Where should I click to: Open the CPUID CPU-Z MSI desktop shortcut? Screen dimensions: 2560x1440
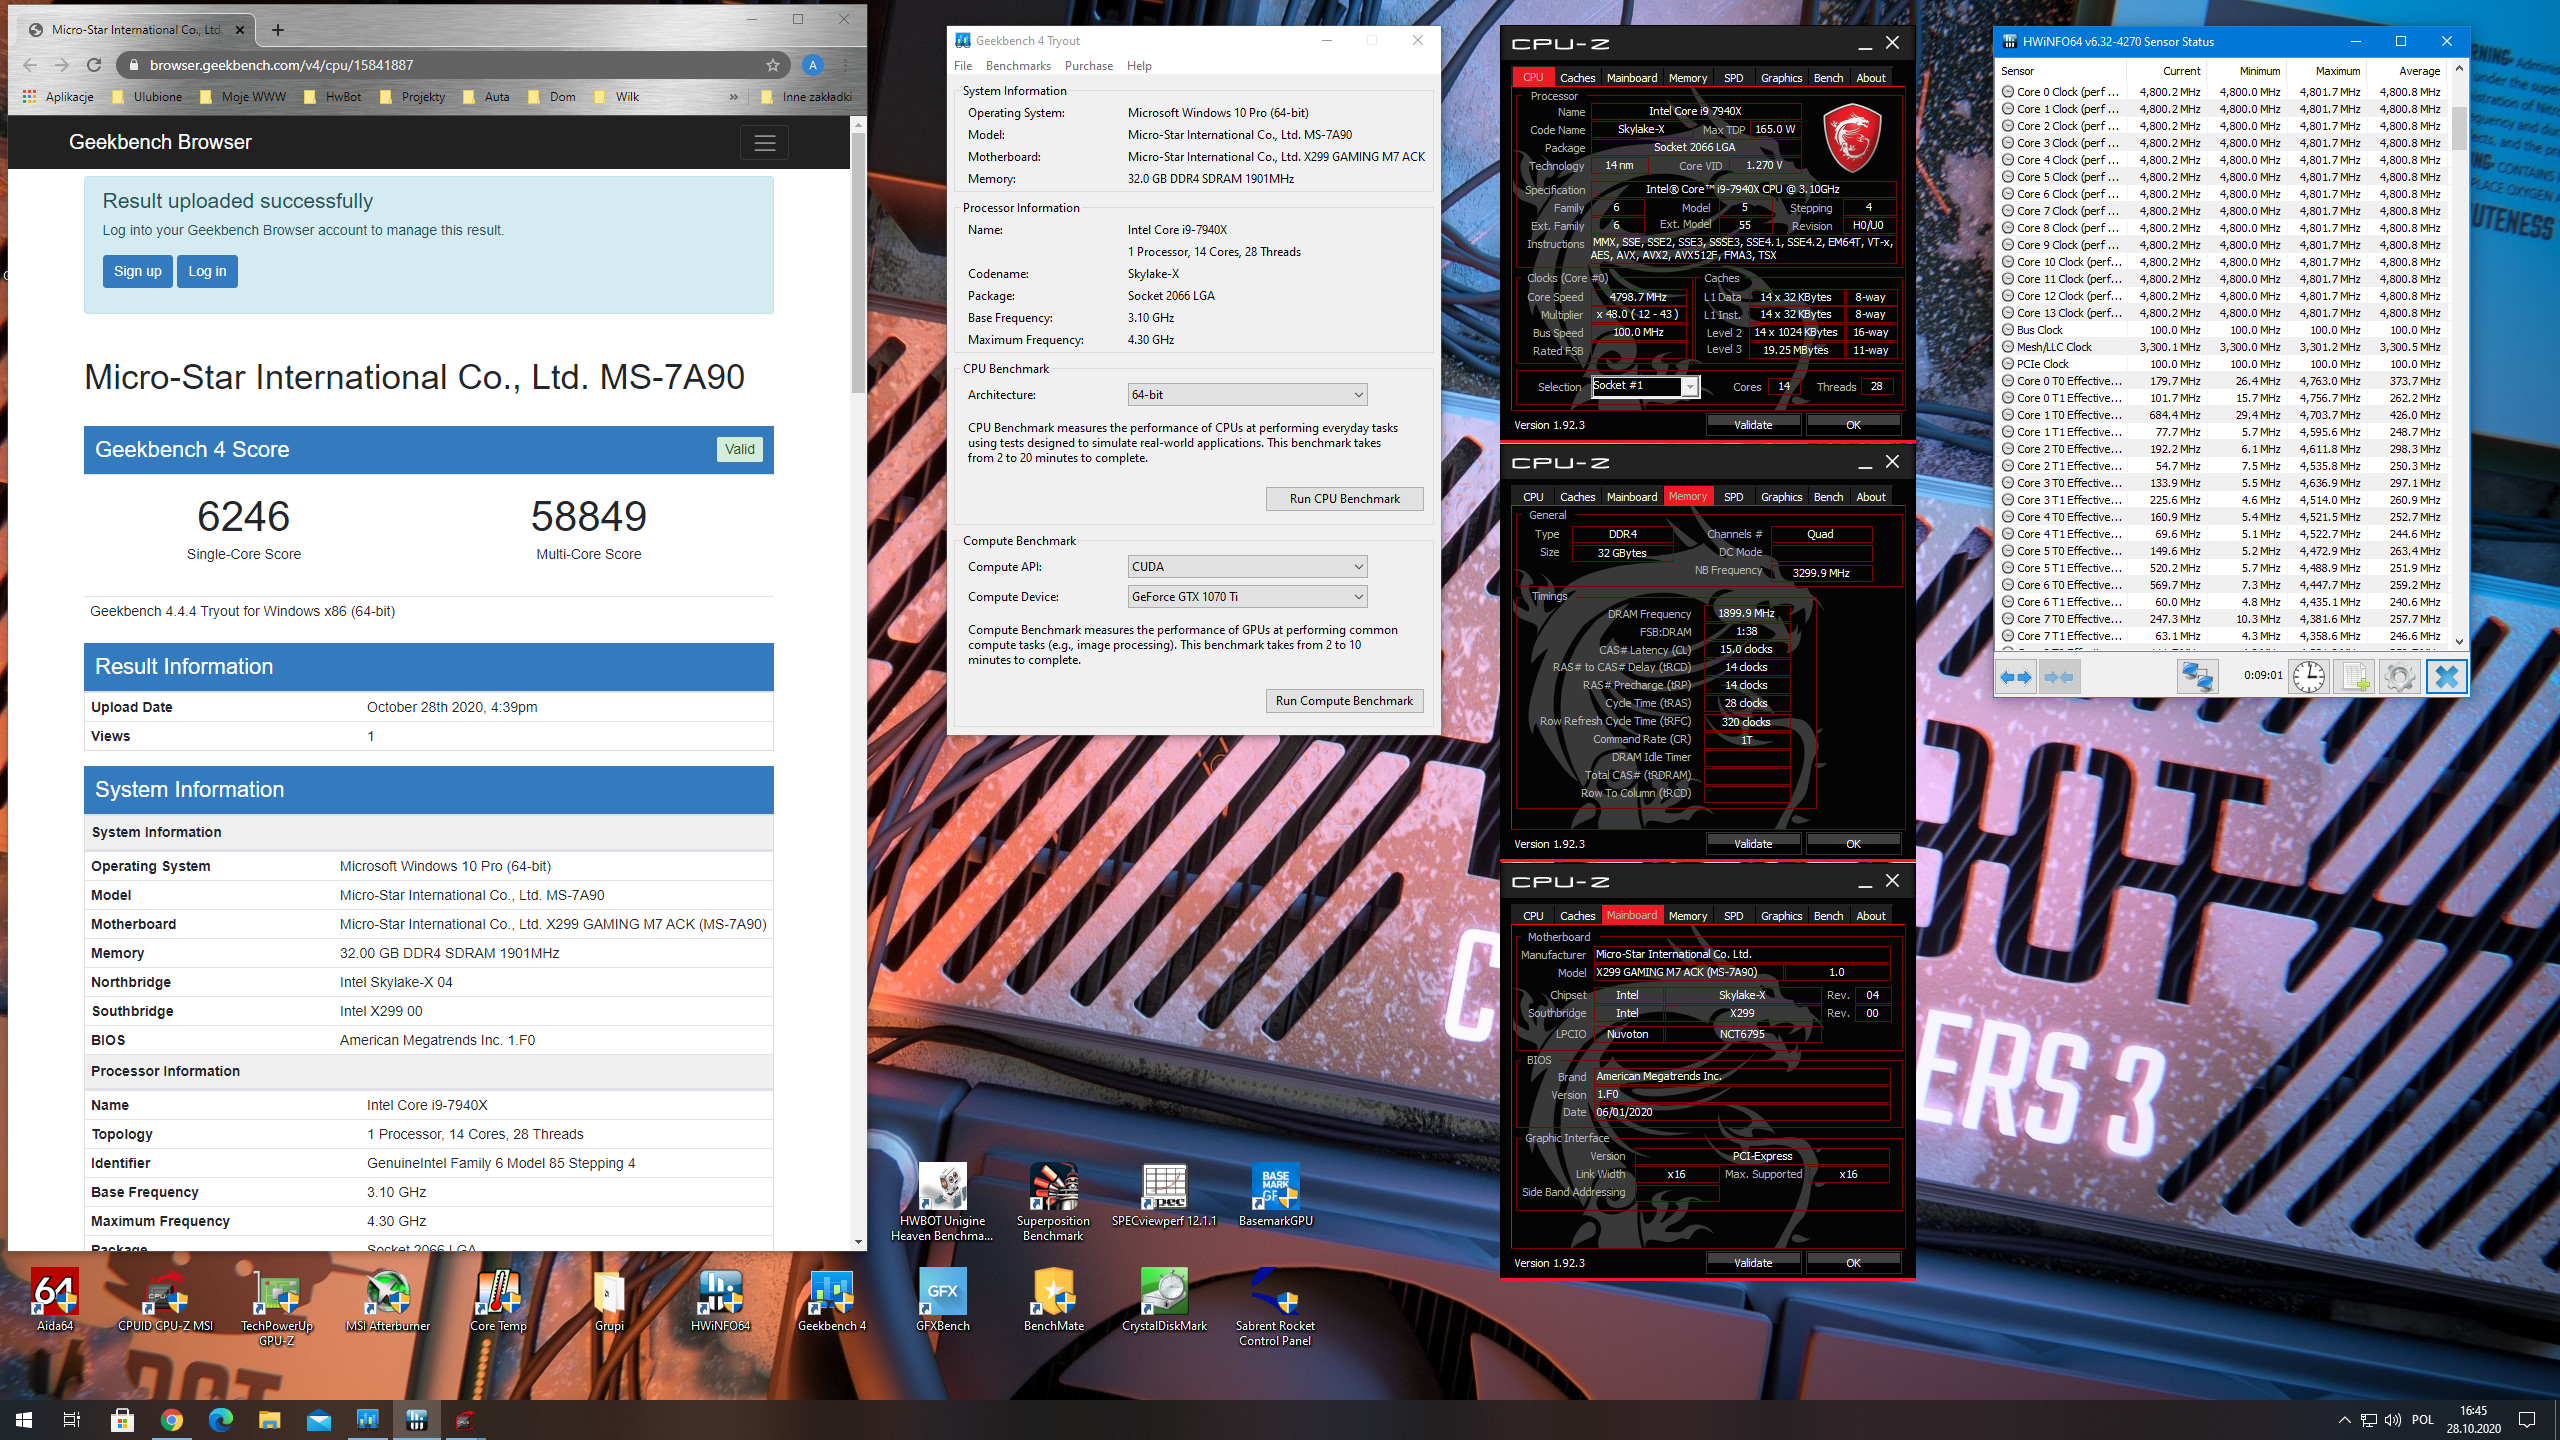(166, 1300)
